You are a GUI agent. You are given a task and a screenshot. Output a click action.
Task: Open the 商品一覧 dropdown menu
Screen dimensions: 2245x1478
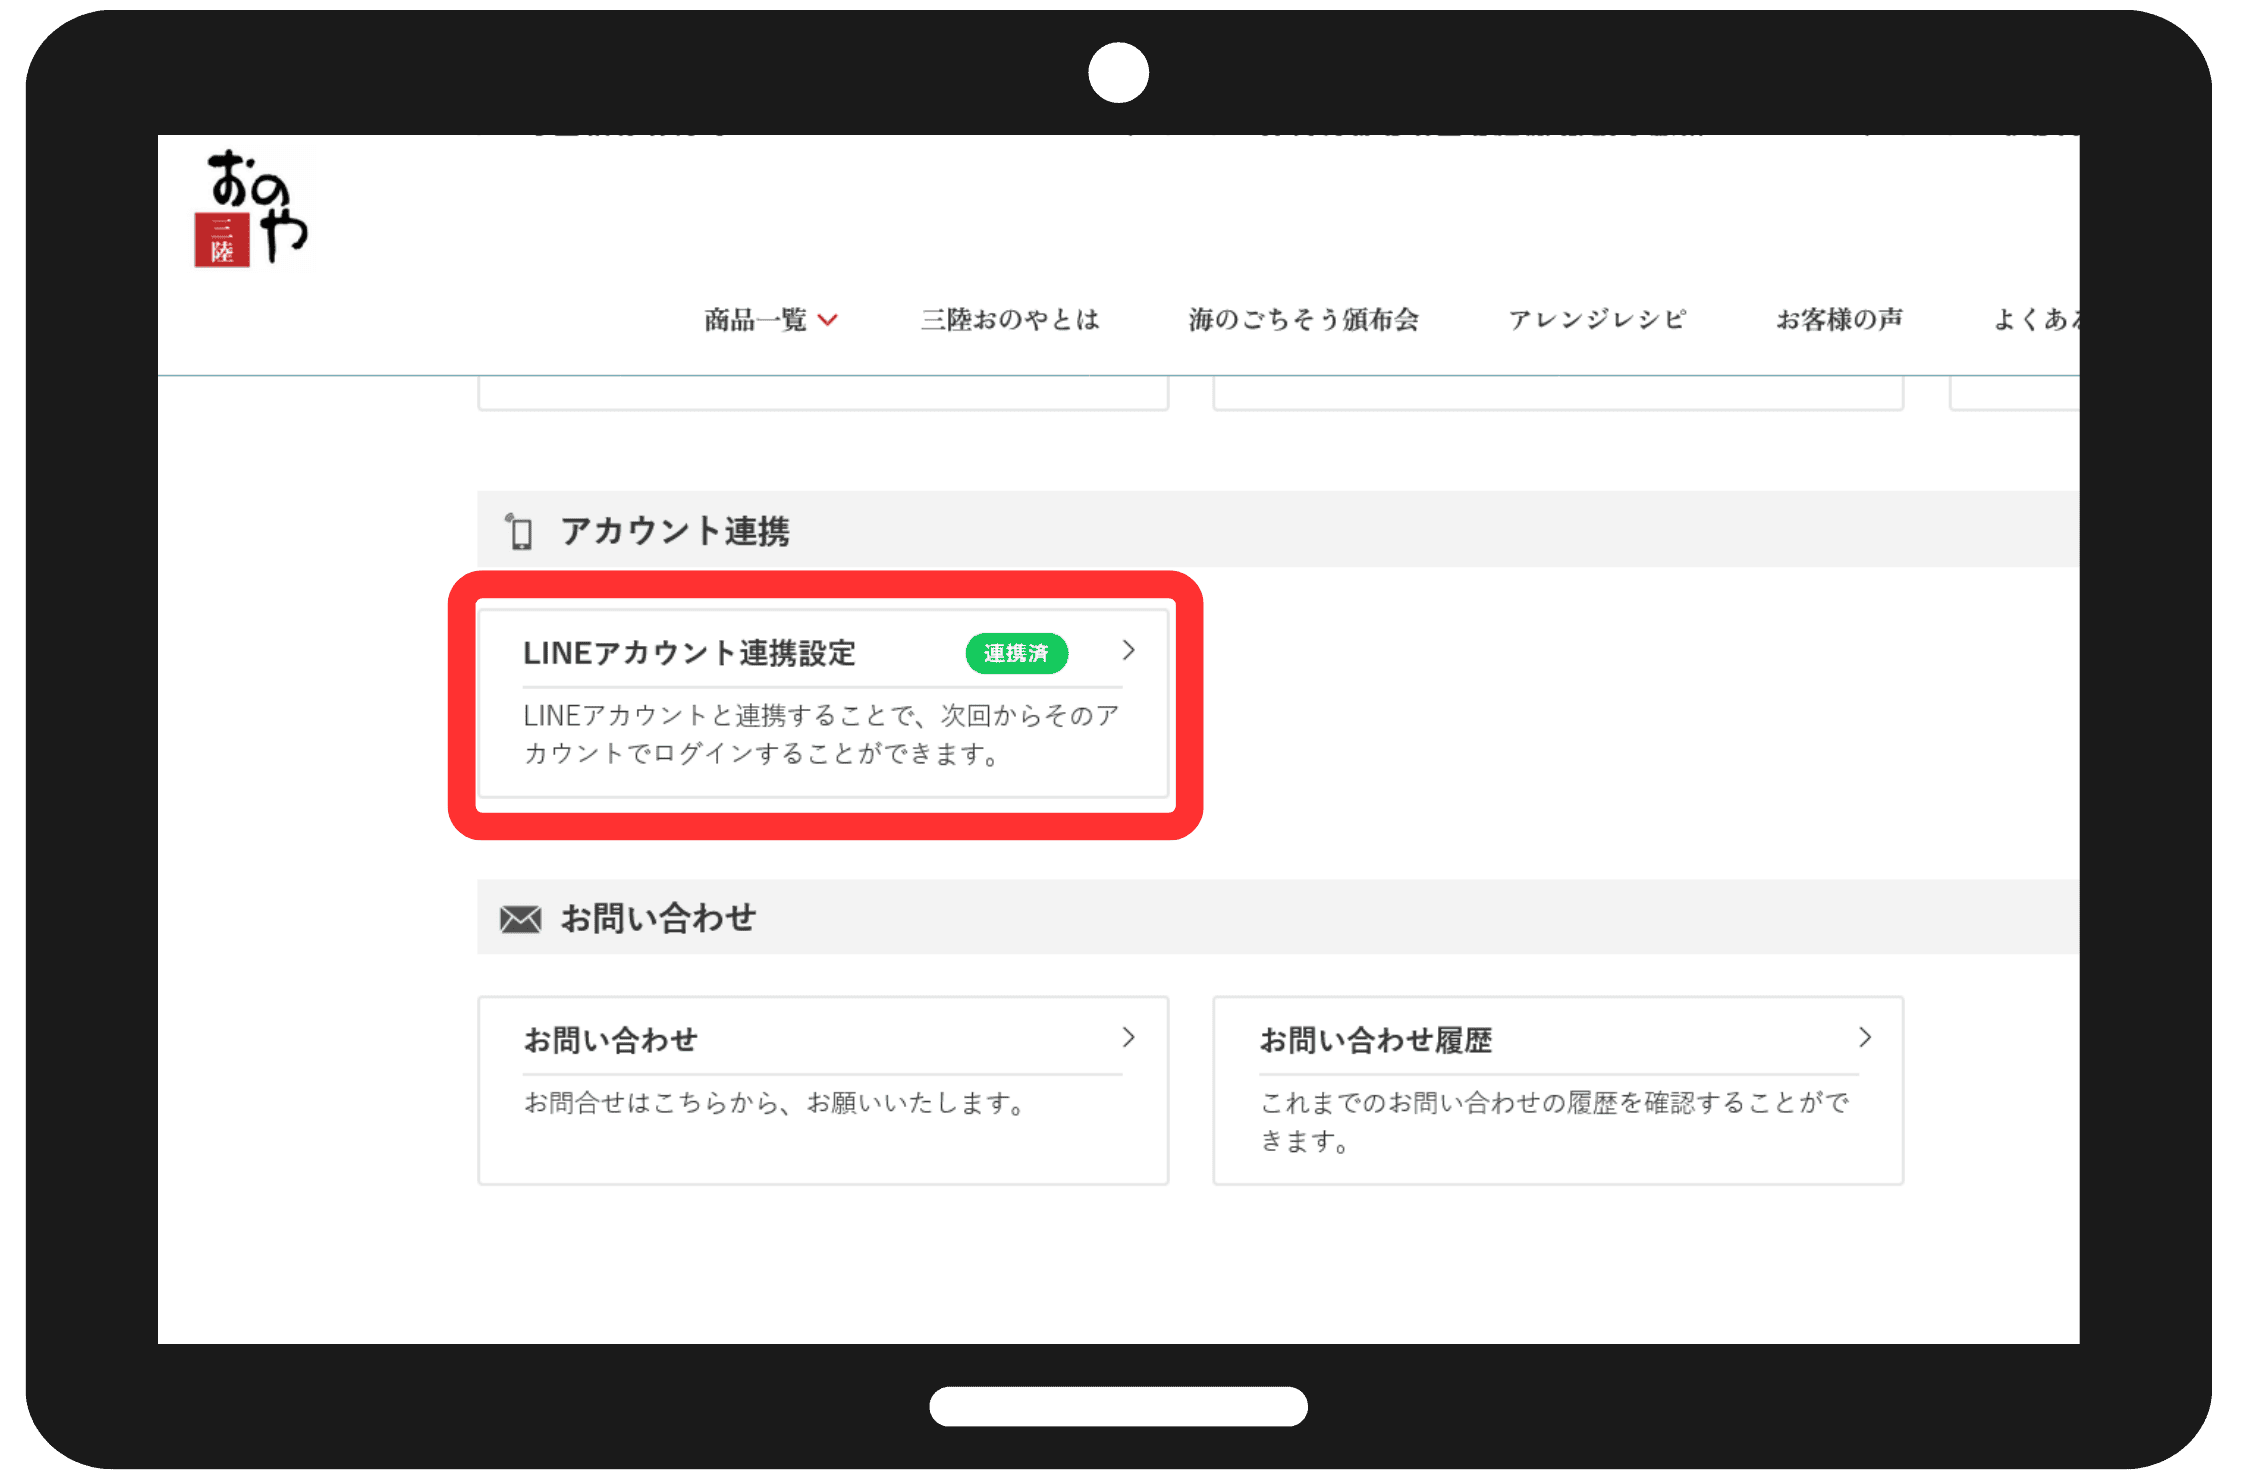[x=771, y=320]
